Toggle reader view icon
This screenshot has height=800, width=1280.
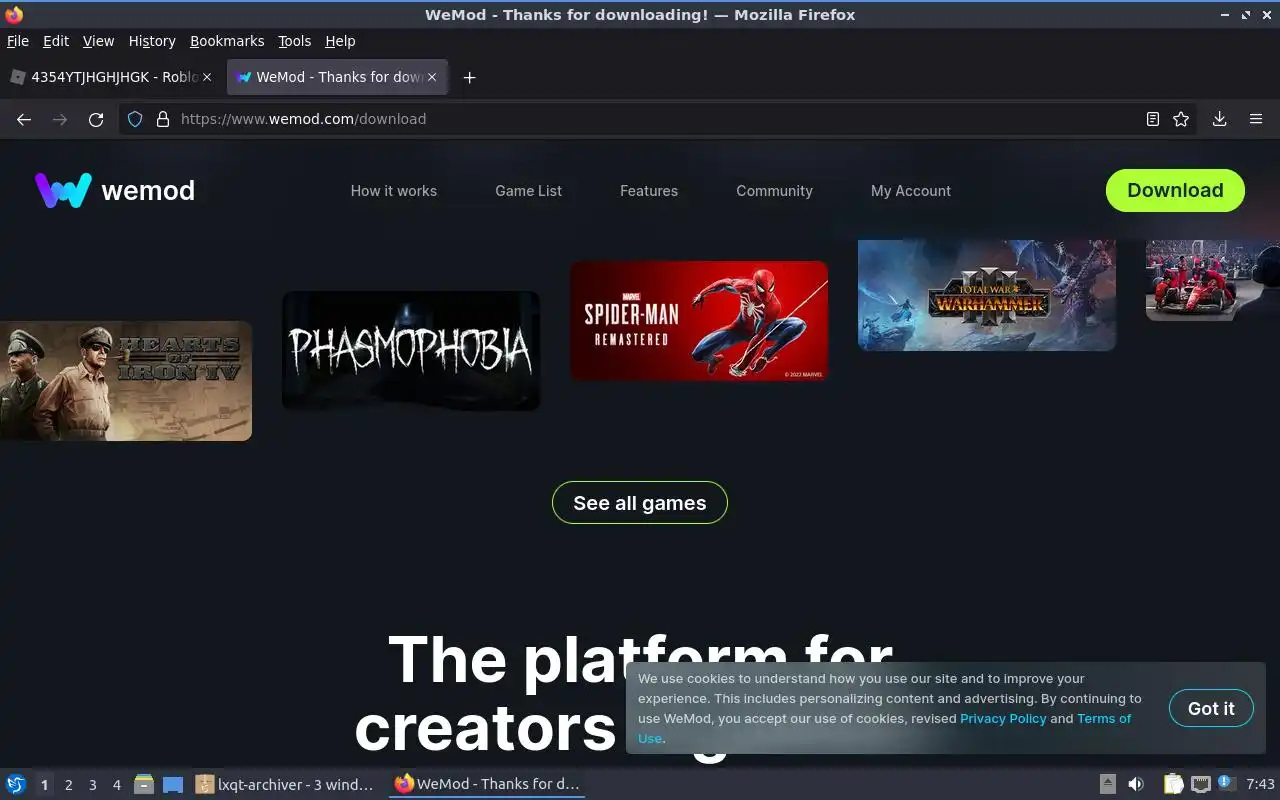coord(1152,119)
